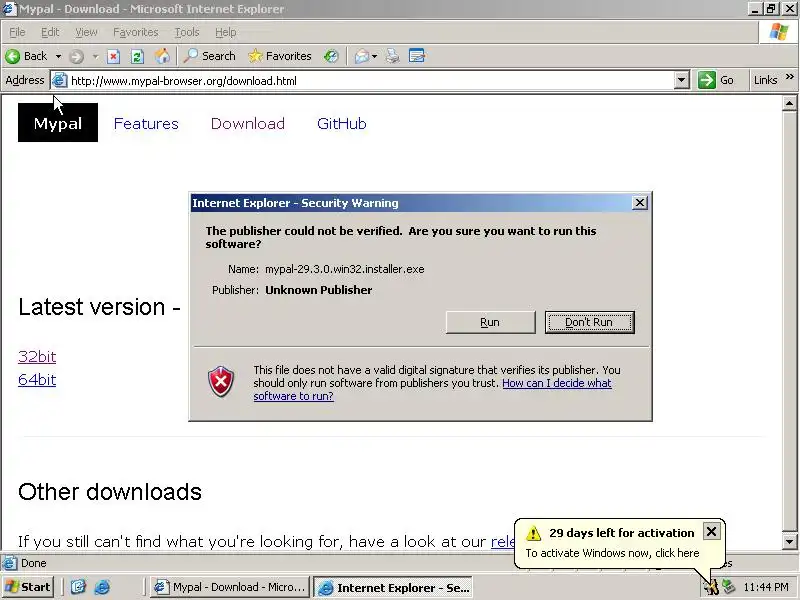Viewport: 800px width, 600px height.
Task: Click the address bar URL field
Action: pos(370,81)
